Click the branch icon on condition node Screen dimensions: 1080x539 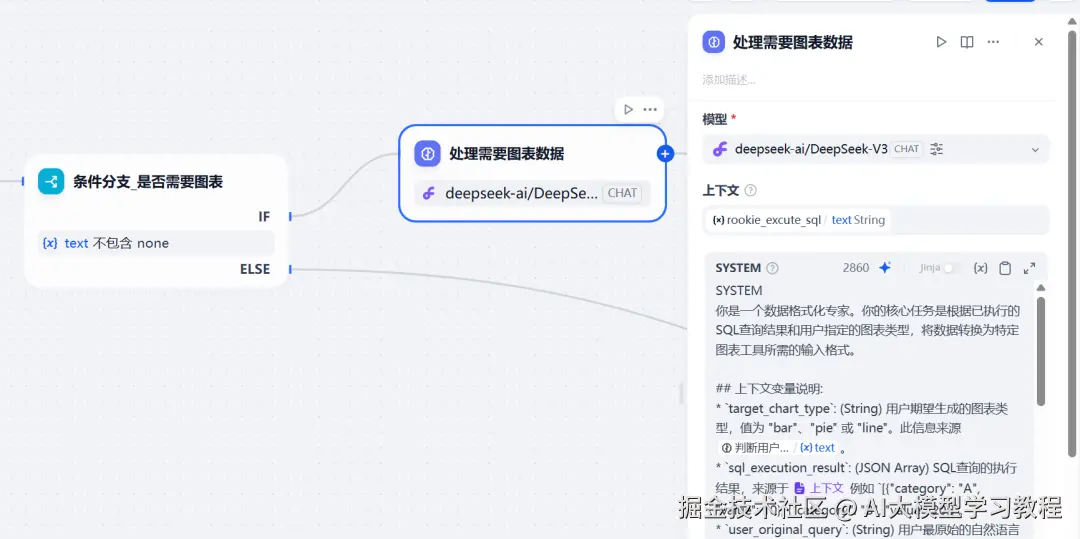pyautogui.click(x=51, y=182)
